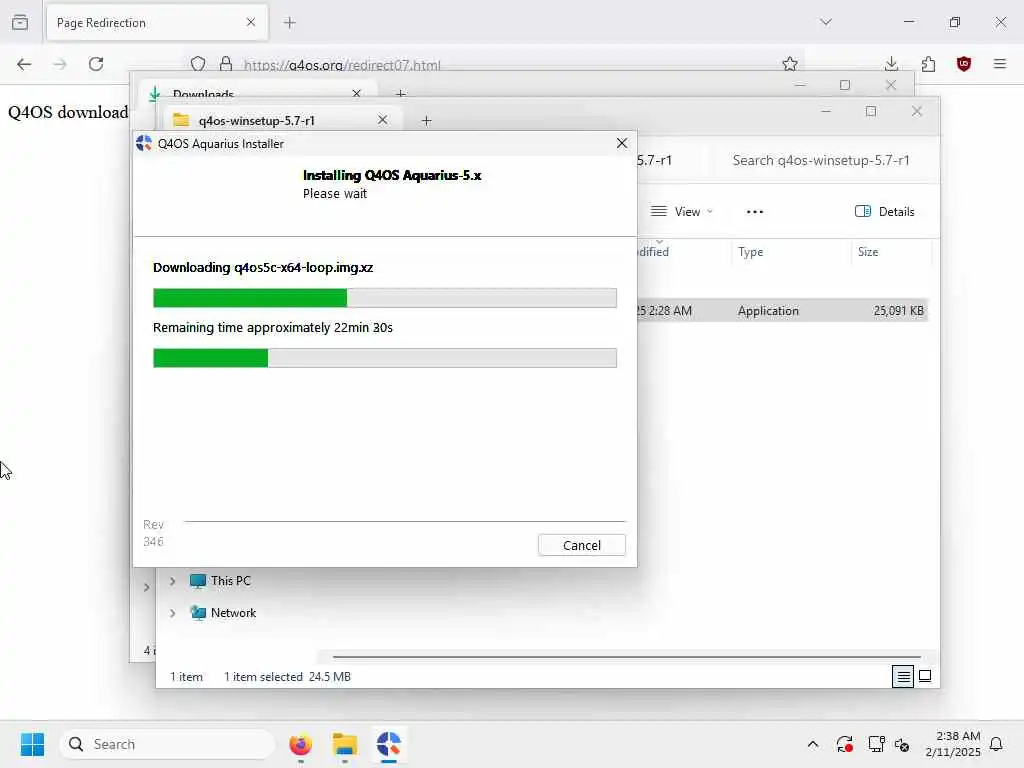Toggle the Details pane in Explorer

885,212
